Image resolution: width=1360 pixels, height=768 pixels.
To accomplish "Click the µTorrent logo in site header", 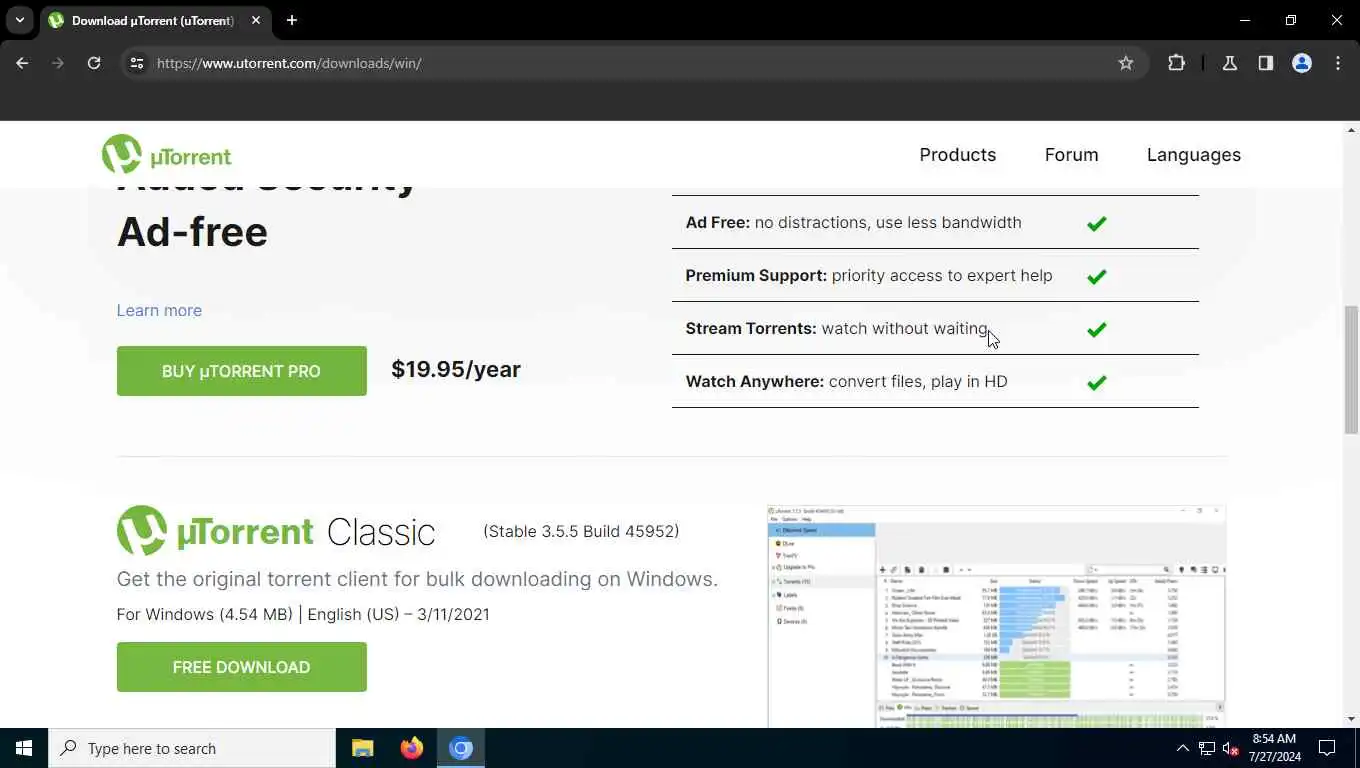I will 166,155.
